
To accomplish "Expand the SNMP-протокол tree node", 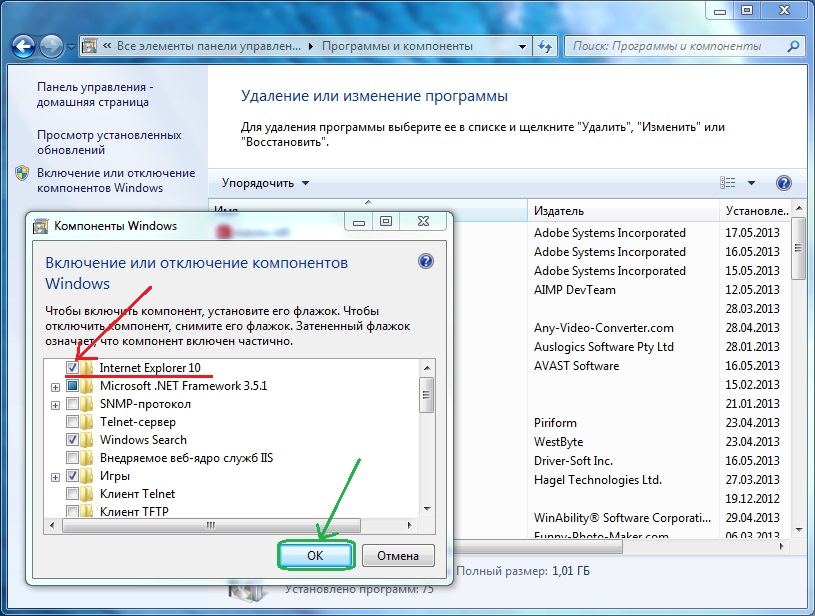I will pos(56,405).
